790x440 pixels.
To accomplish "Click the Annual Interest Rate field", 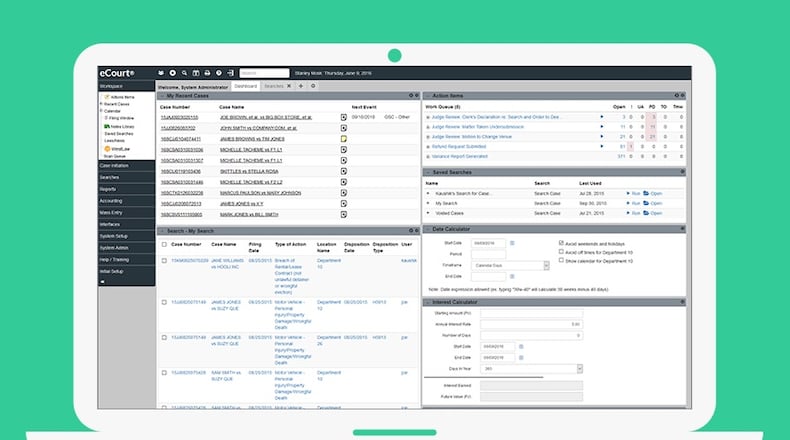I will click(x=532, y=324).
